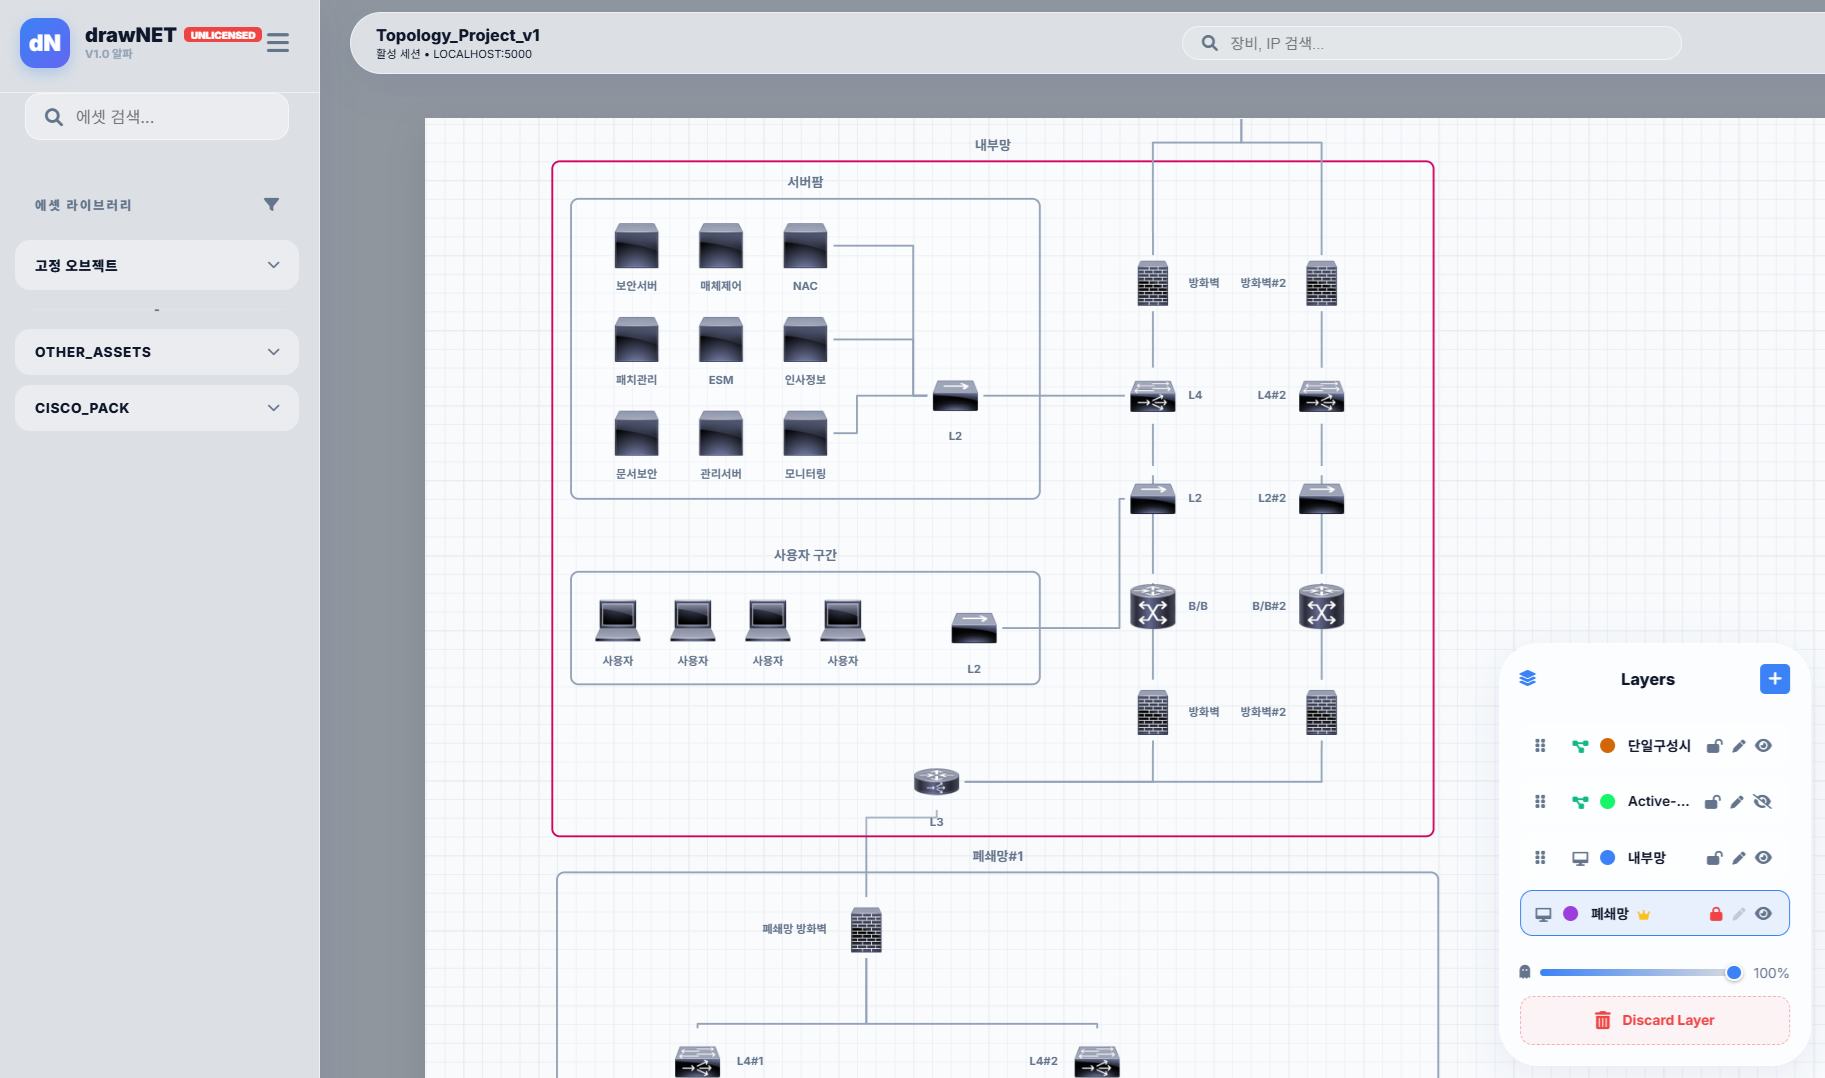Show the hidden Active layer via crossed-eye icon

click(x=1763, y=801)
